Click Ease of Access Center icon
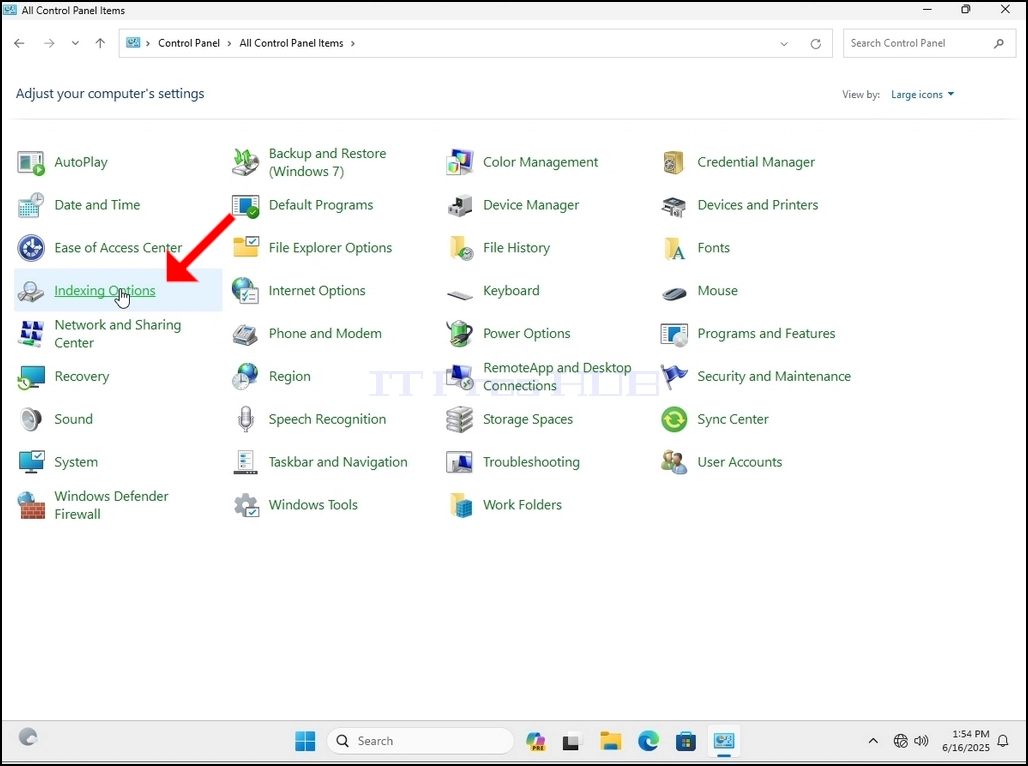This screenshot has width=1028, height=766. (x=30, y=248)
